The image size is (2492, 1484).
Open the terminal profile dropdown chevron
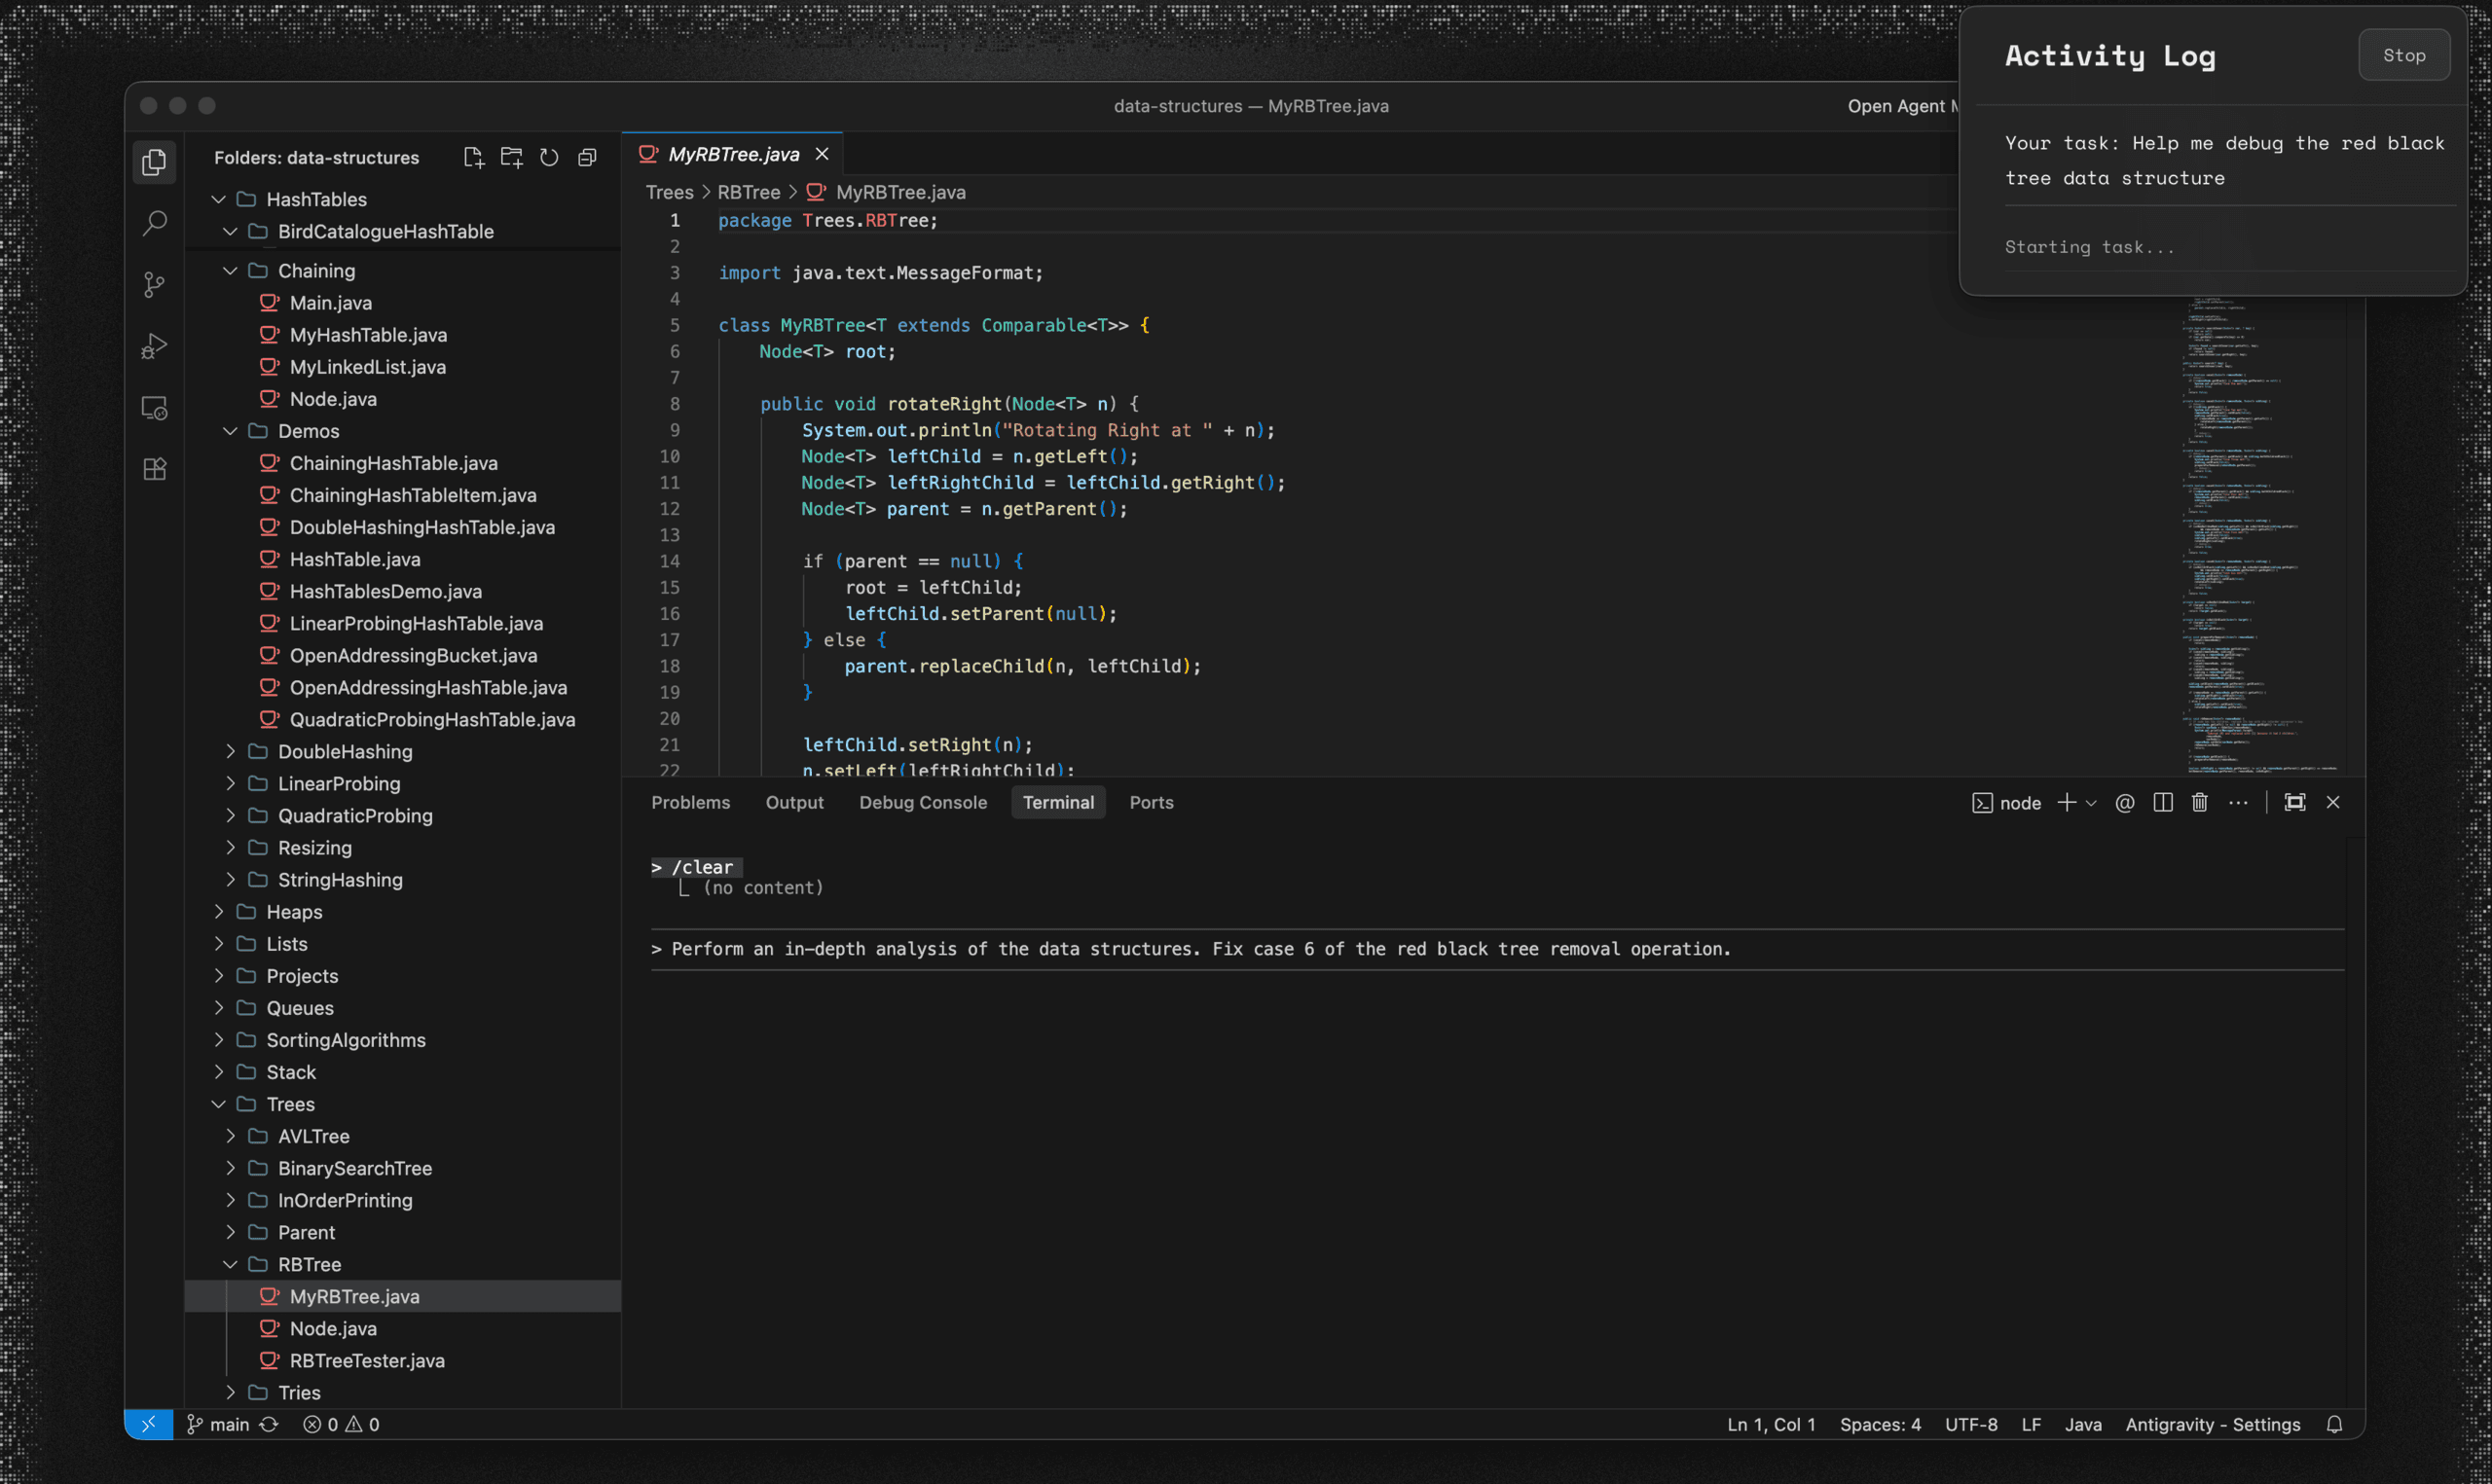(x=2091, y=803)
